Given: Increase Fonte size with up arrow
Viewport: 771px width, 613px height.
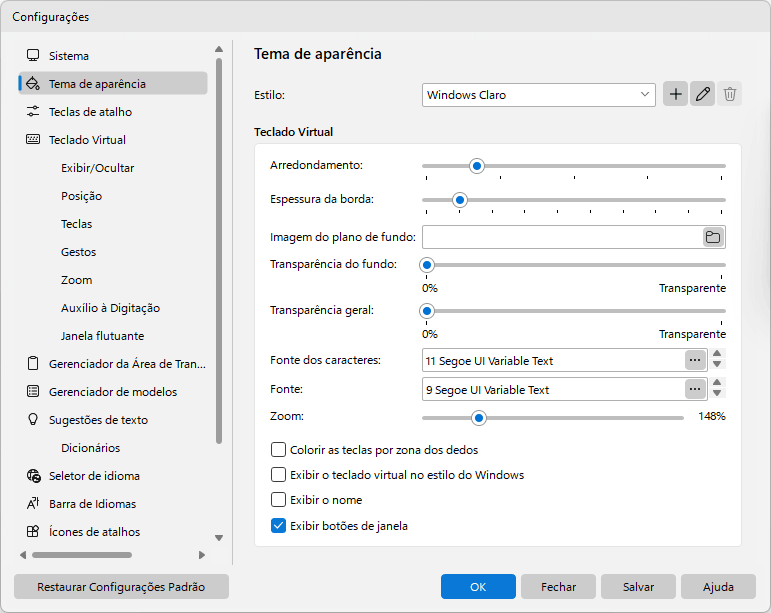Looking at the screenshot, I should click(x=717, y=383).
